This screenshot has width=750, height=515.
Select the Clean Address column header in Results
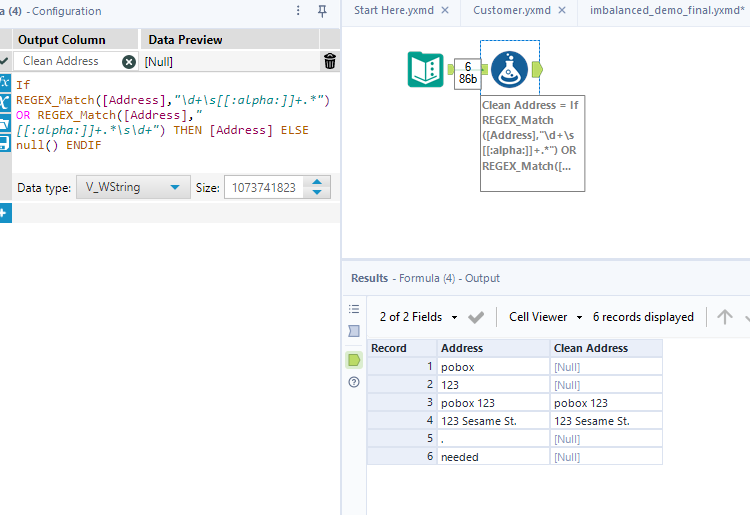(591, 348)
